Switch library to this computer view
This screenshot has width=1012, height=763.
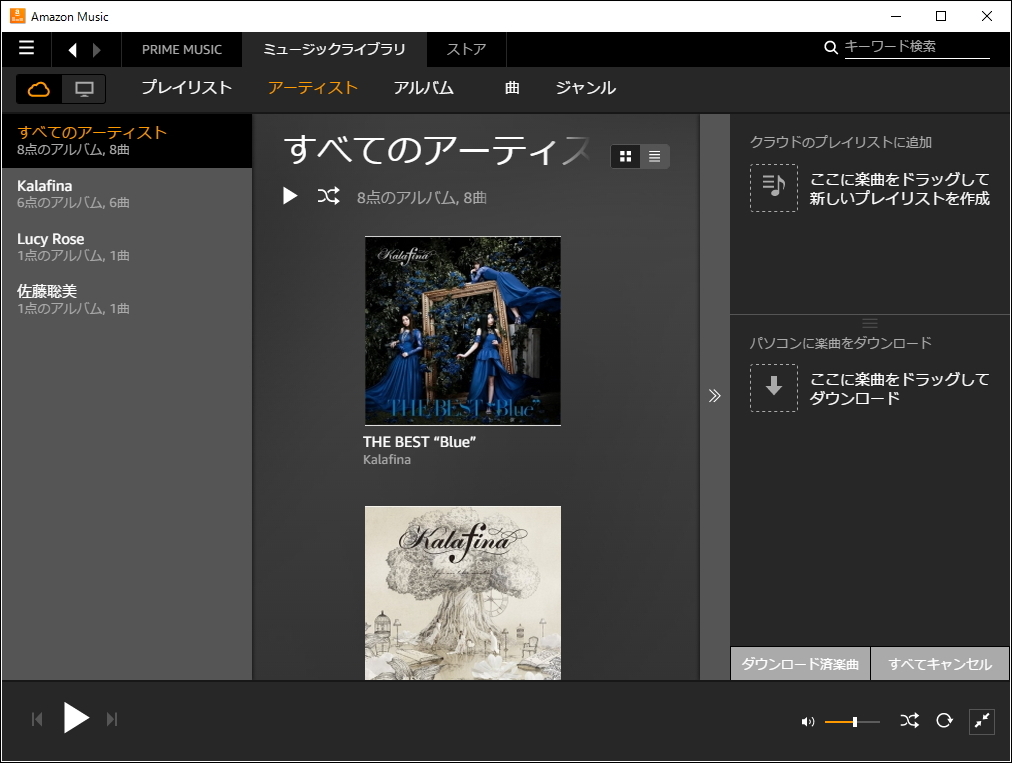point(85,89)
